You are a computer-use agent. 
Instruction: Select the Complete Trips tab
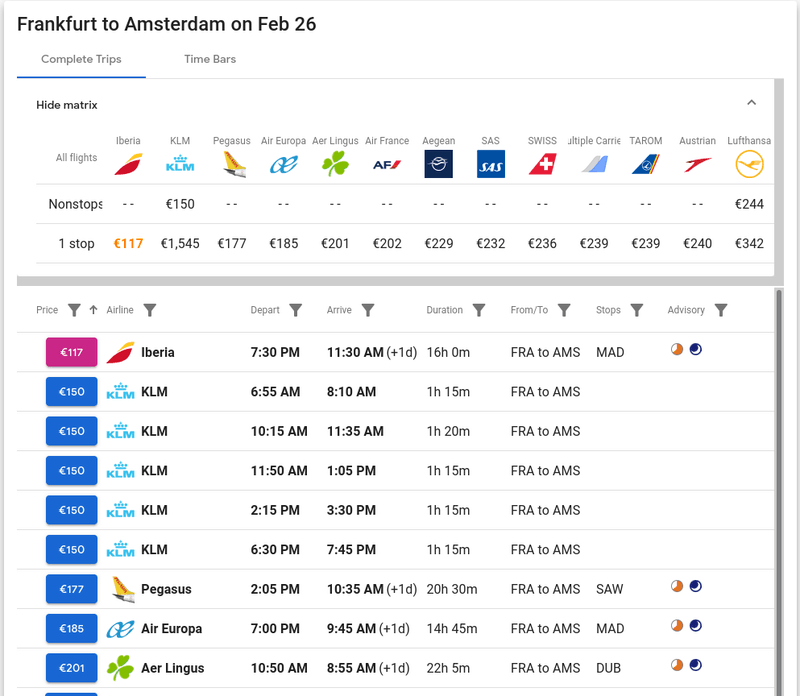click(81, 59)
